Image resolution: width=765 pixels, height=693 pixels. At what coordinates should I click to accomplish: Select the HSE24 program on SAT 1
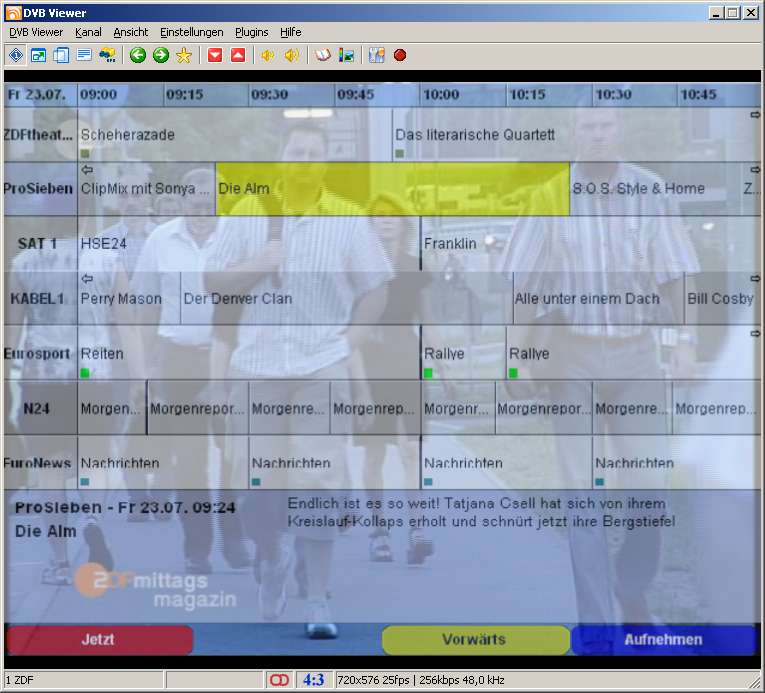(249, 244)
